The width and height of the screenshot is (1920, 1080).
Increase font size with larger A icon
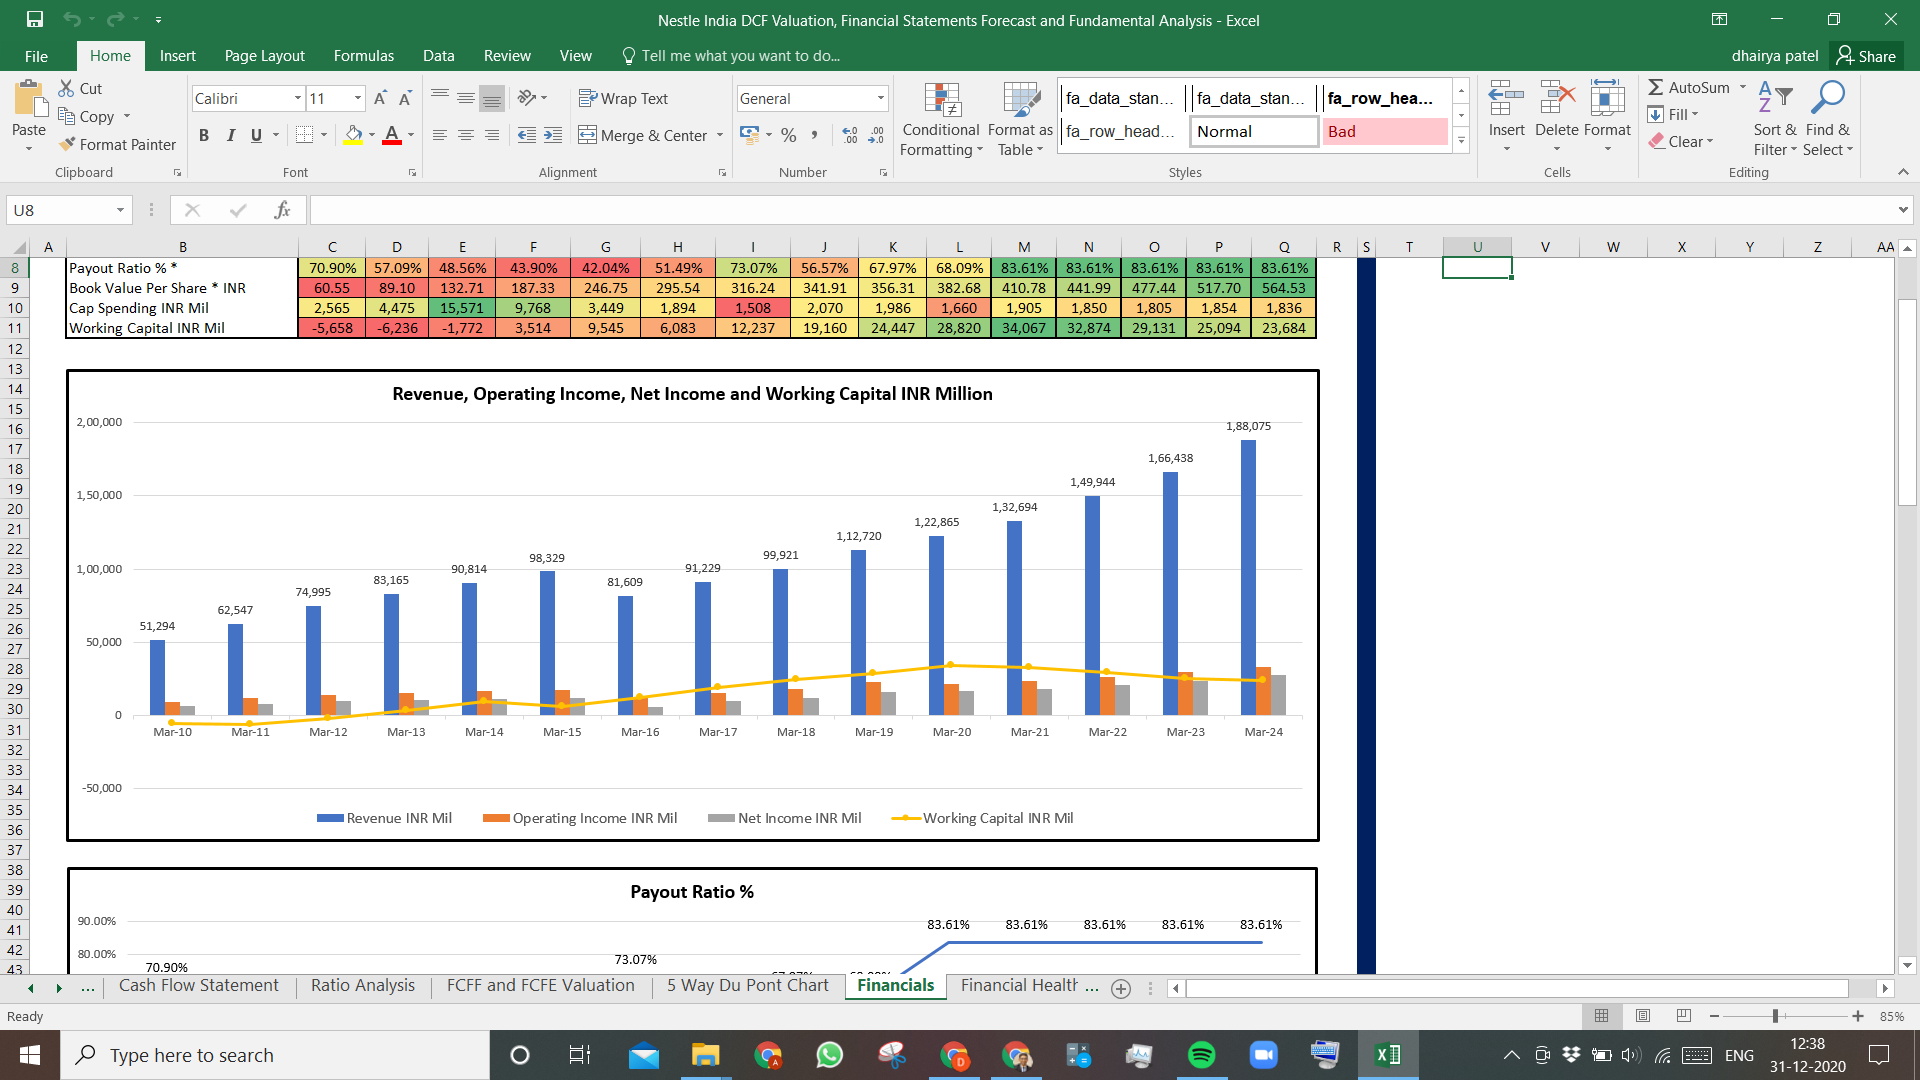[380, 98]
